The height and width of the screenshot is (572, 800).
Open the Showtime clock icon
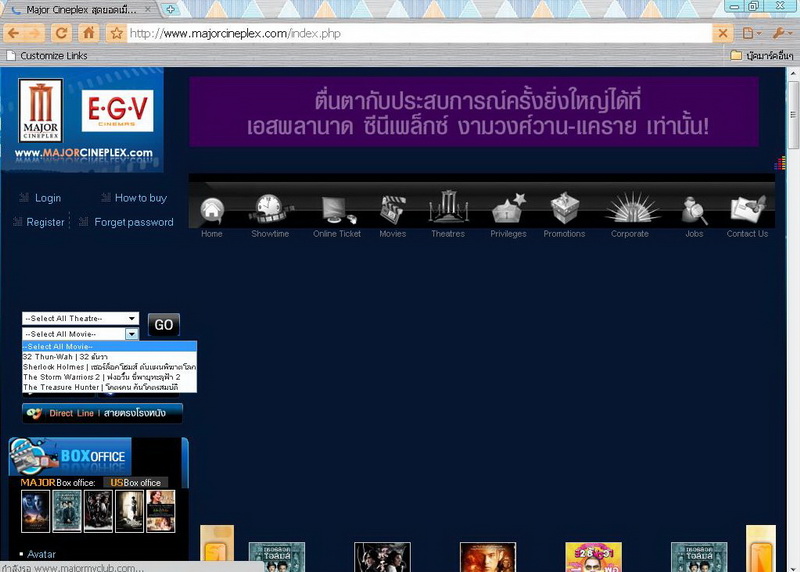pyautogui.click(x=270, y=209)
